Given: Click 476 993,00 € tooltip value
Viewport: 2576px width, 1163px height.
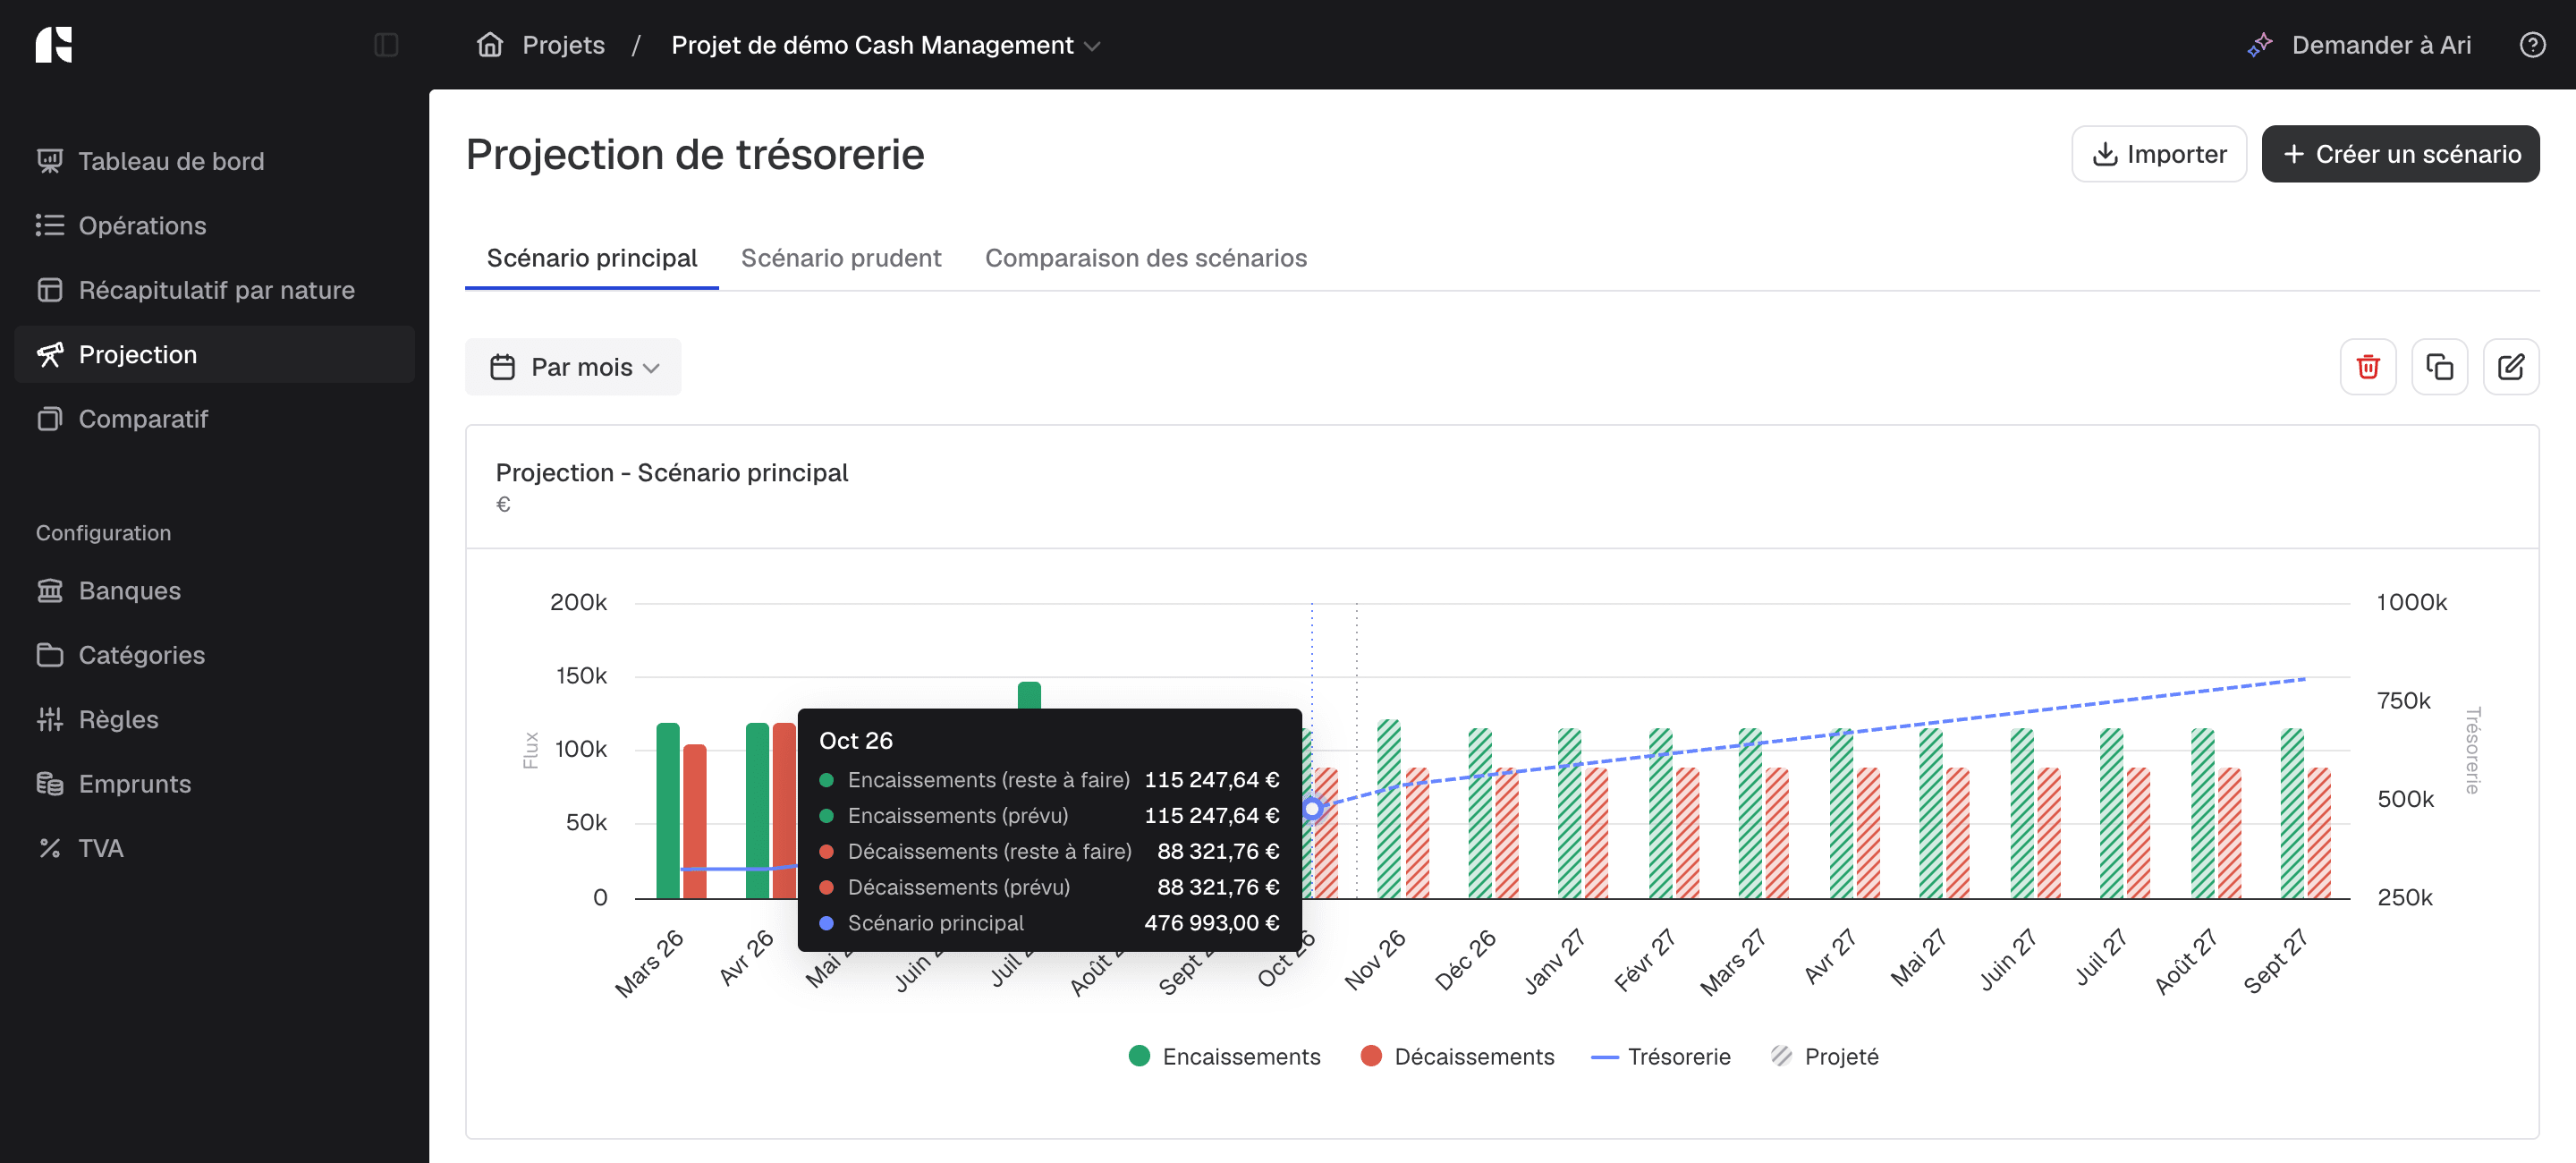Looking at the screenshot, I should pyautogui.click(x=1211, y=923).
